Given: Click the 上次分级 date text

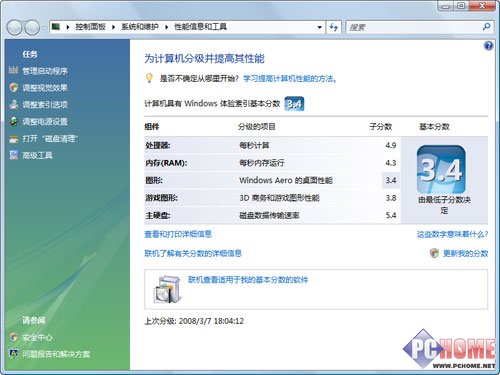Looking at the screenshot, I should pyautogui.click(x=194, y=321).
